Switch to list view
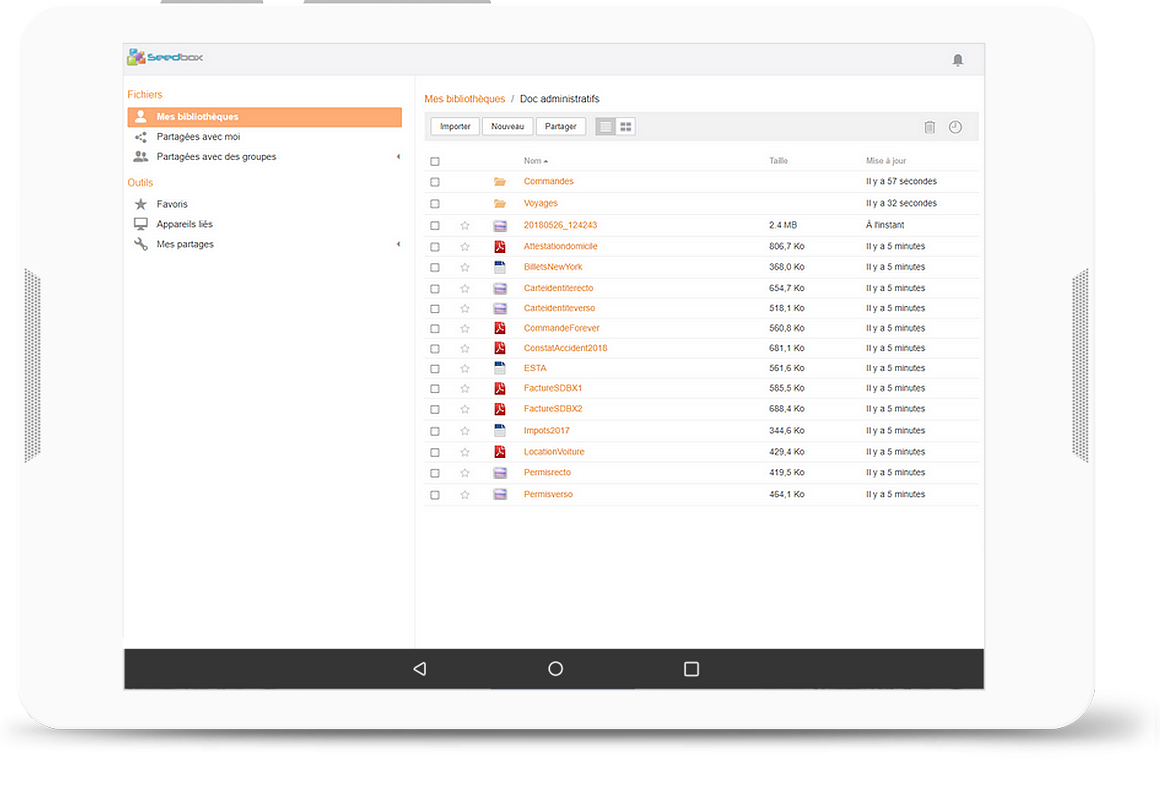This screenshot has width=1160, height=785. click(x=605, y=127)
